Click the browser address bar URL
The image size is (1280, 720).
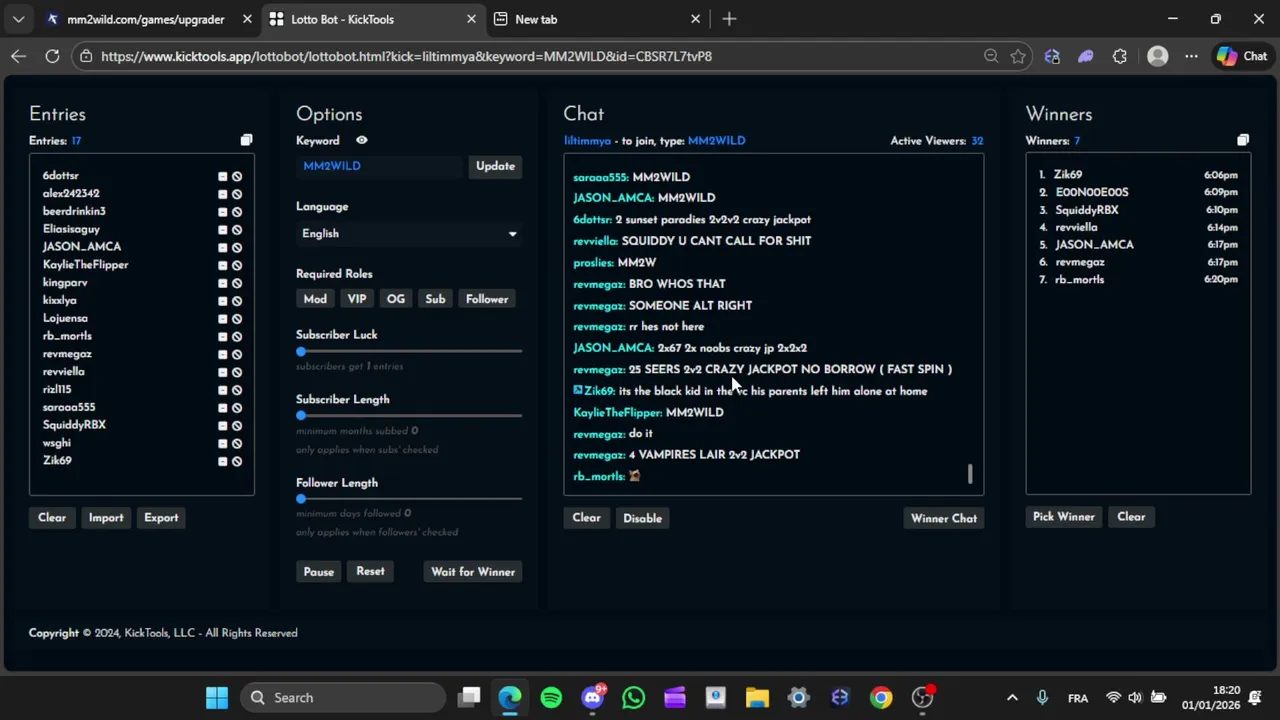click(x=406, y=57)
